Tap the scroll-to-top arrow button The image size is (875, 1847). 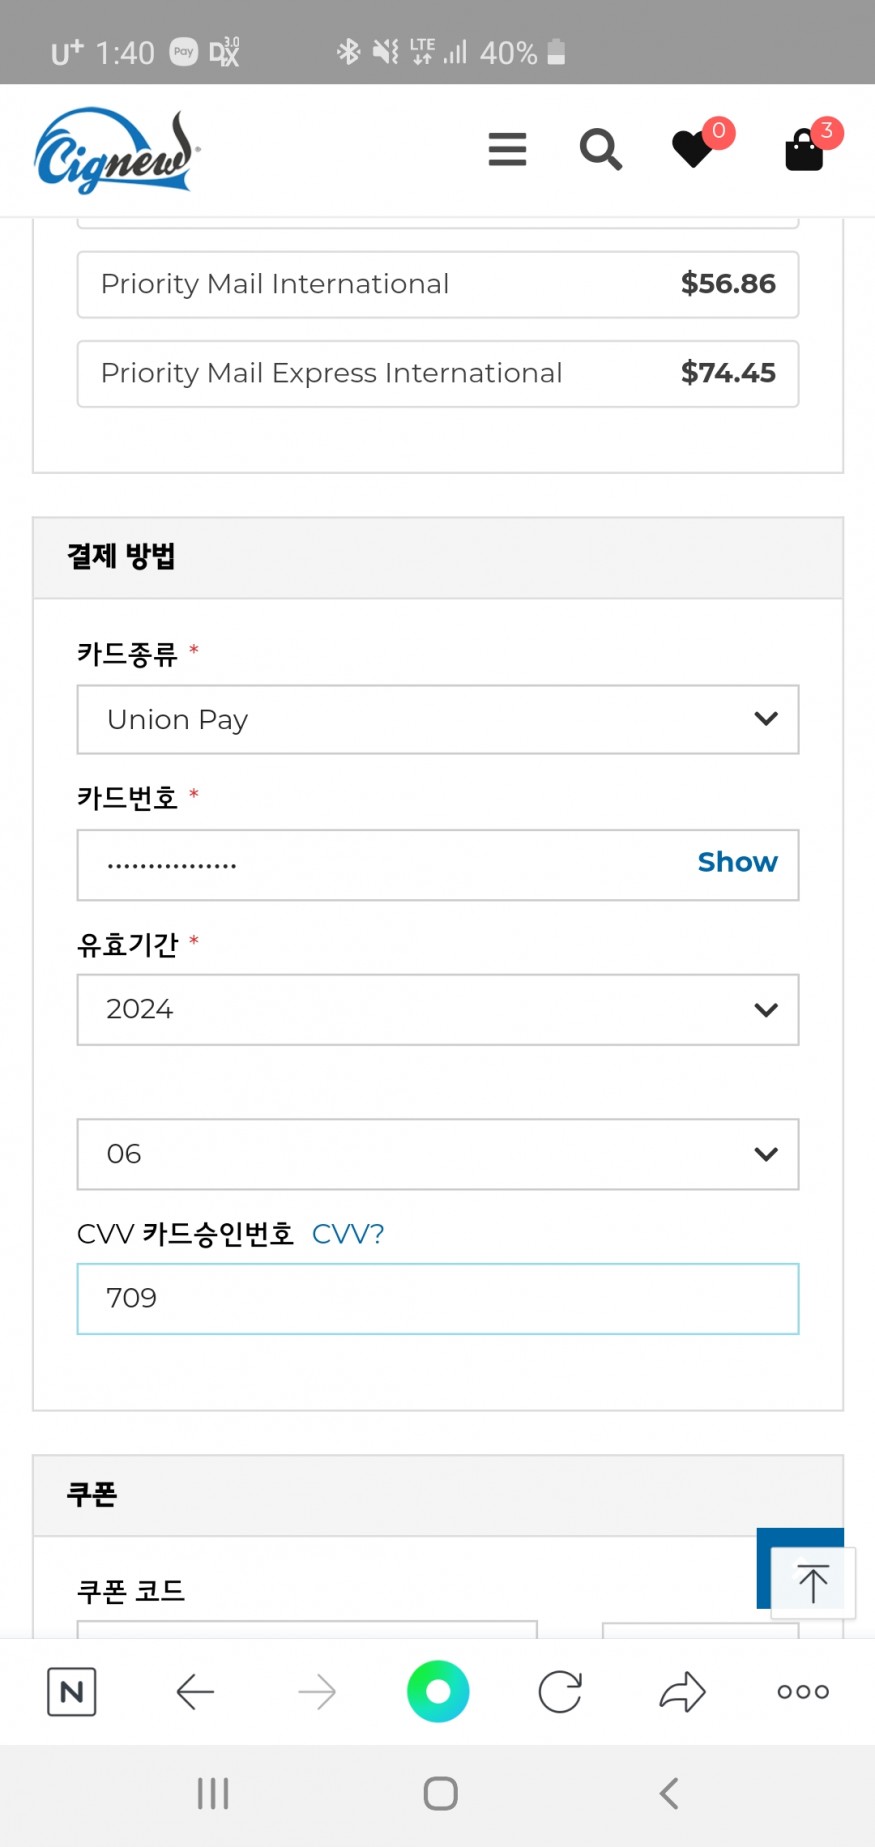[x=813, y=1583]
